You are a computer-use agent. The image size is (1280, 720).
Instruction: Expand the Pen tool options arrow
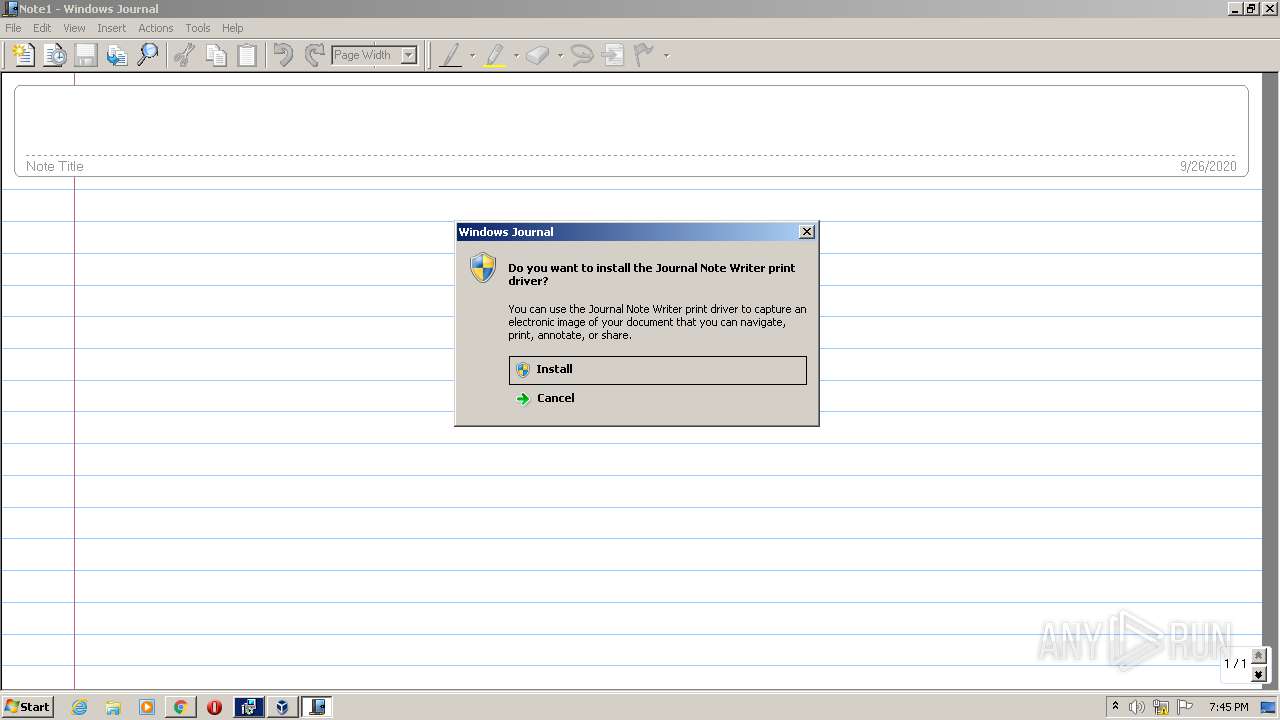click(x=472, y=56)
